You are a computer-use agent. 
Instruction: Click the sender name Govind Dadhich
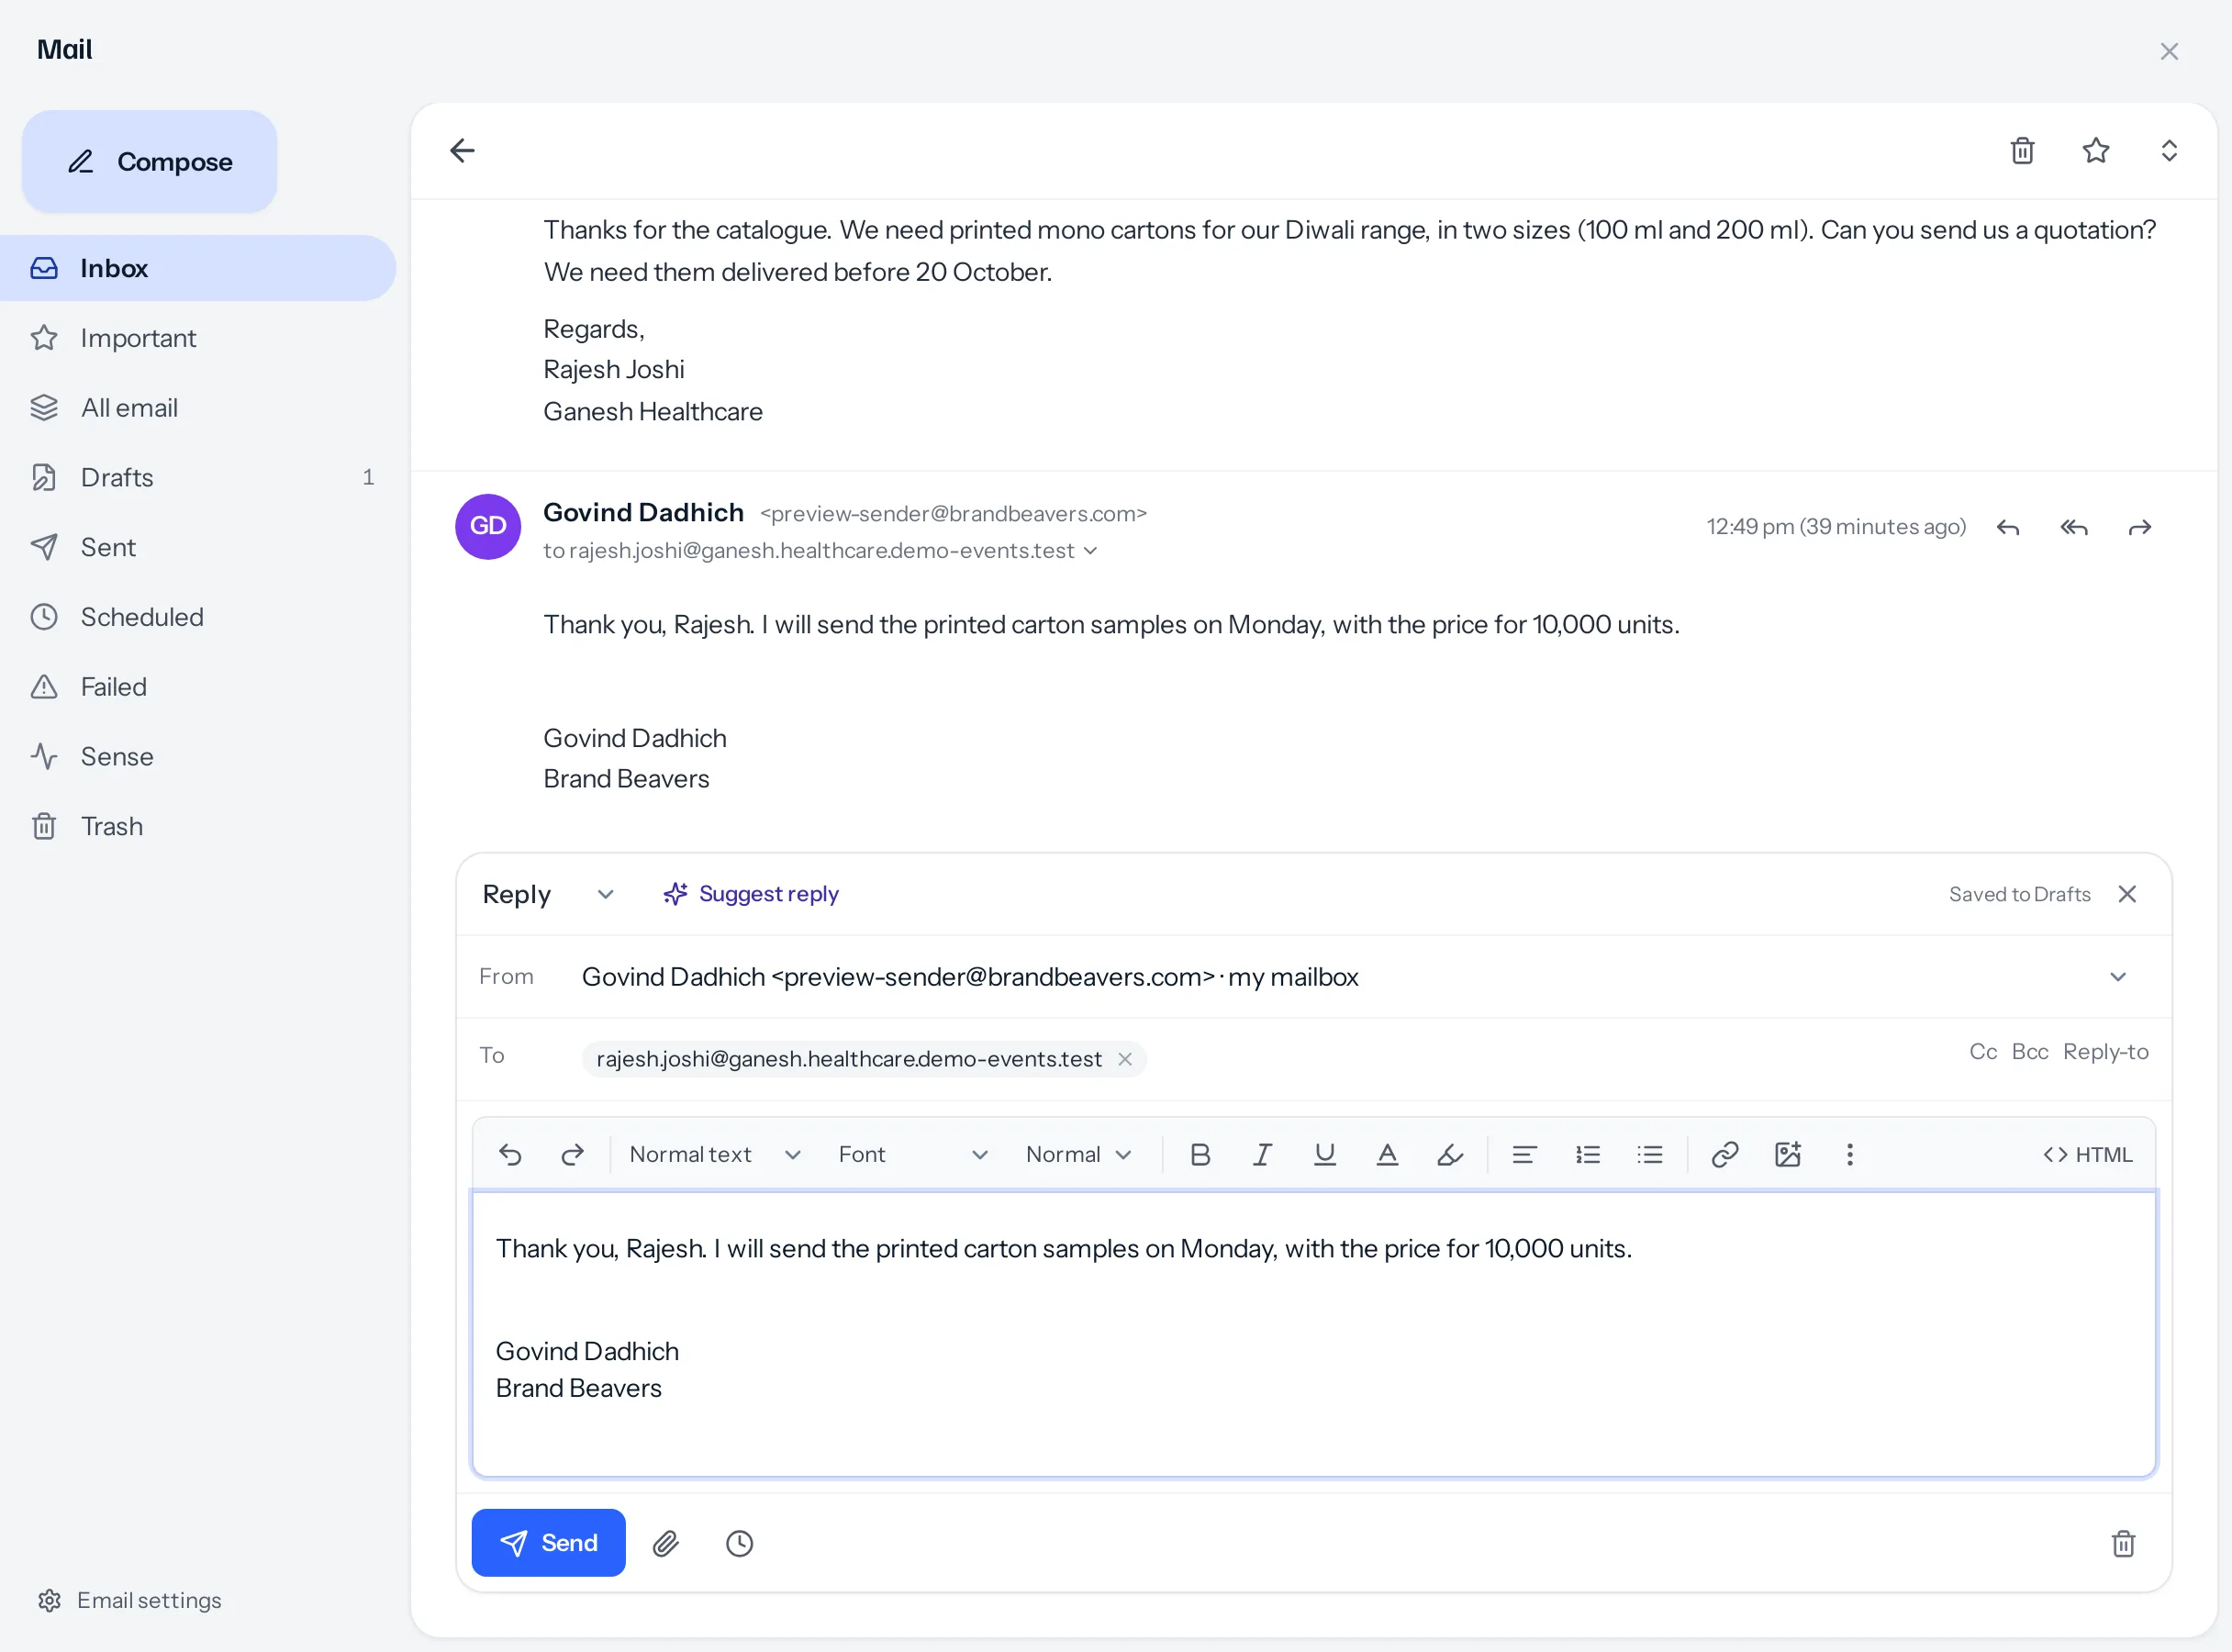coord(643,512)
